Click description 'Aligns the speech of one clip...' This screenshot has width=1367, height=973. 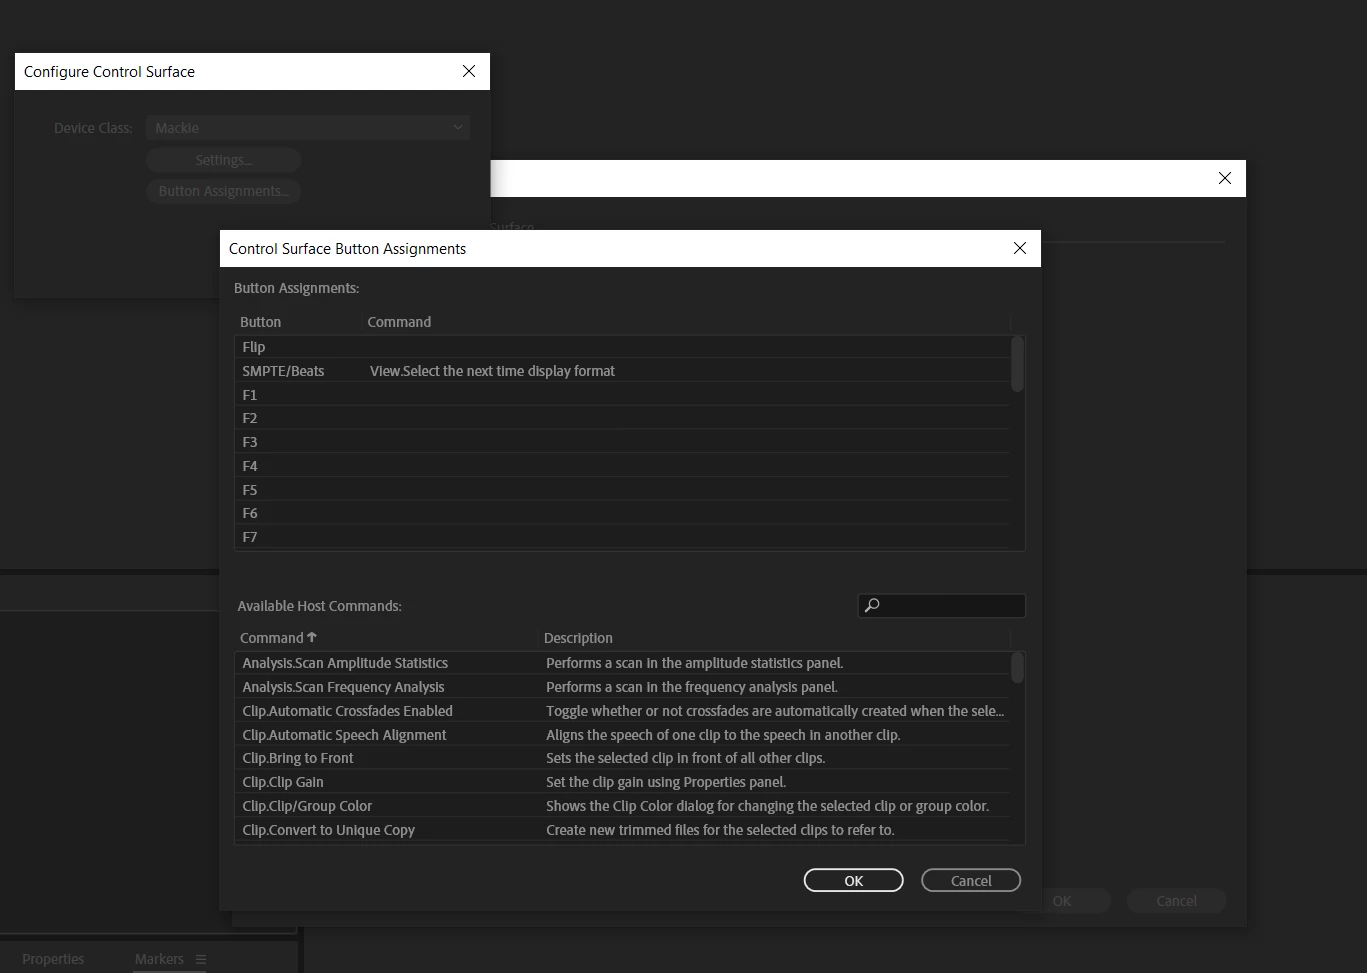coord(723,735)
